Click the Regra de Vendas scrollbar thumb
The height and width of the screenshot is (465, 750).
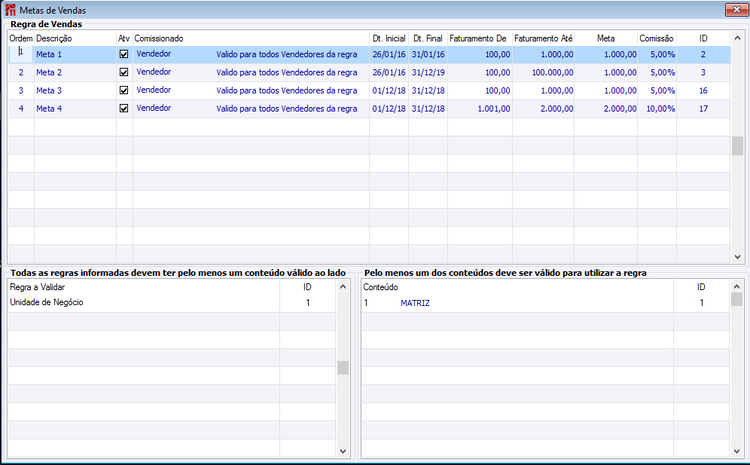click(737, 146)
